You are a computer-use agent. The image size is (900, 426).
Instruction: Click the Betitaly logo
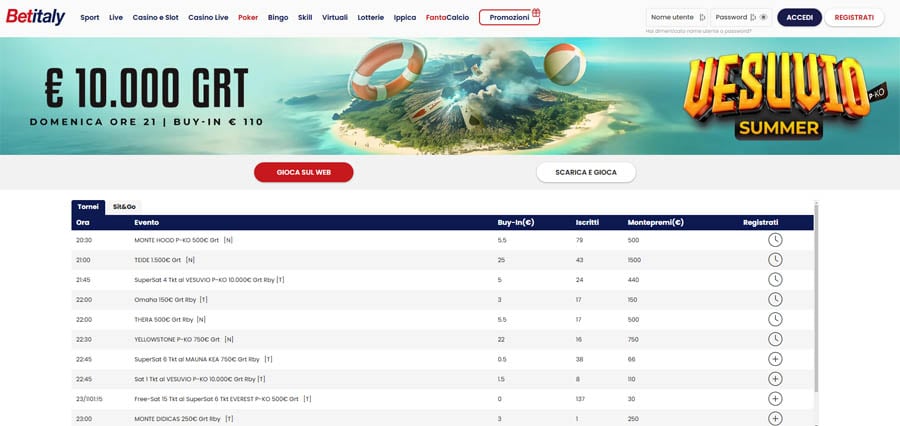point(36,17)
